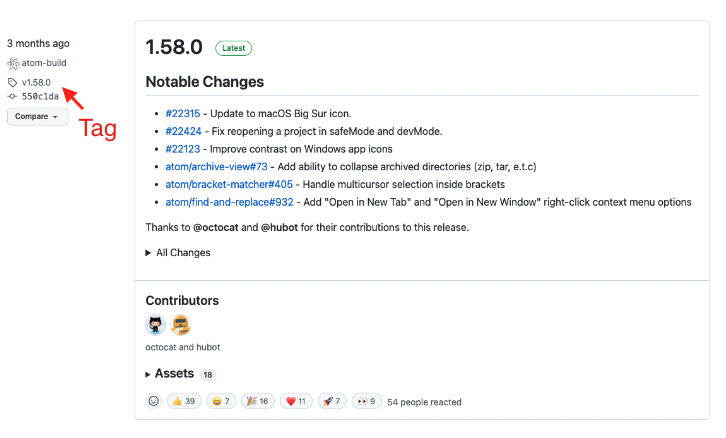This screenshot has width=726, height=438.
Task: Open pull request #22315 link
Action: 183,112
